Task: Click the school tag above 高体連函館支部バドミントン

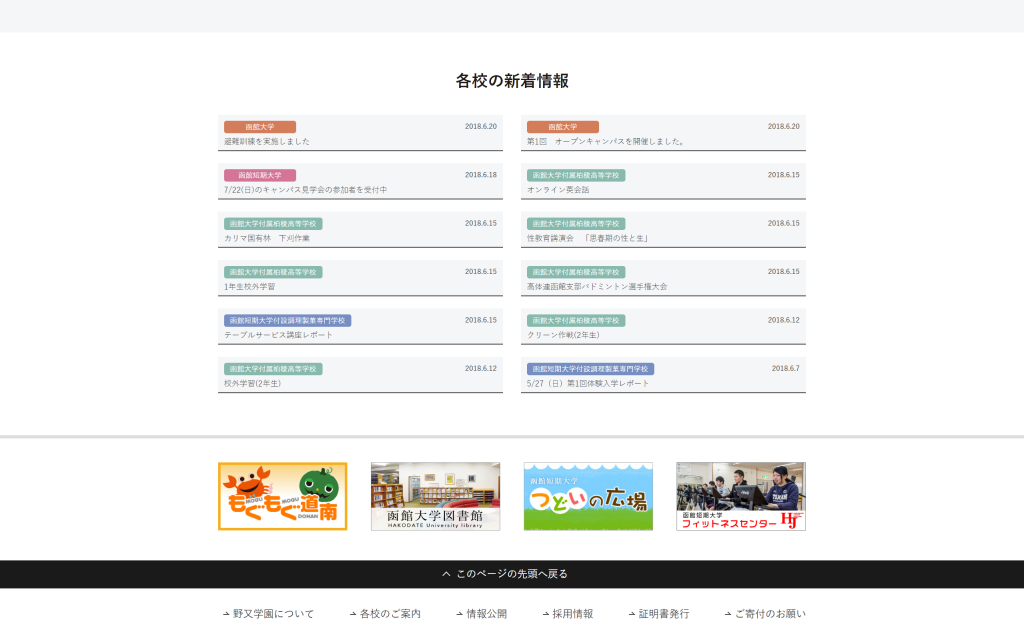Action: point(576,272)
